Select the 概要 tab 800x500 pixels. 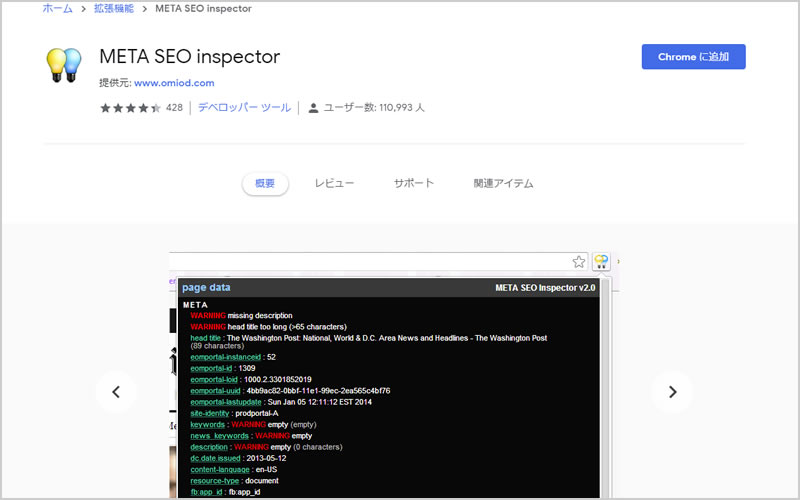(265, 184)
